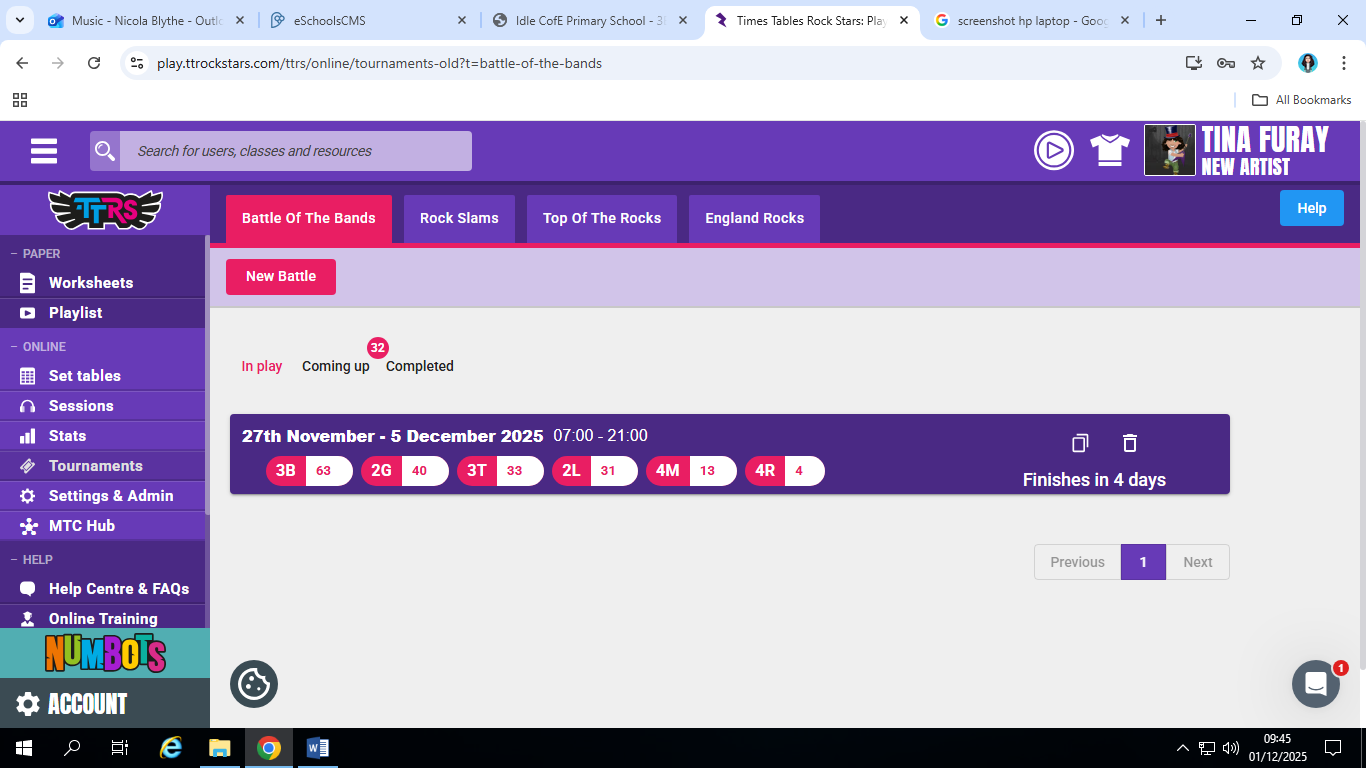The height and width of the screenshot is (768, 1366).
Task: Click the play circle icon in the header
Action: pyautogui.click(x=1054, y=150)
